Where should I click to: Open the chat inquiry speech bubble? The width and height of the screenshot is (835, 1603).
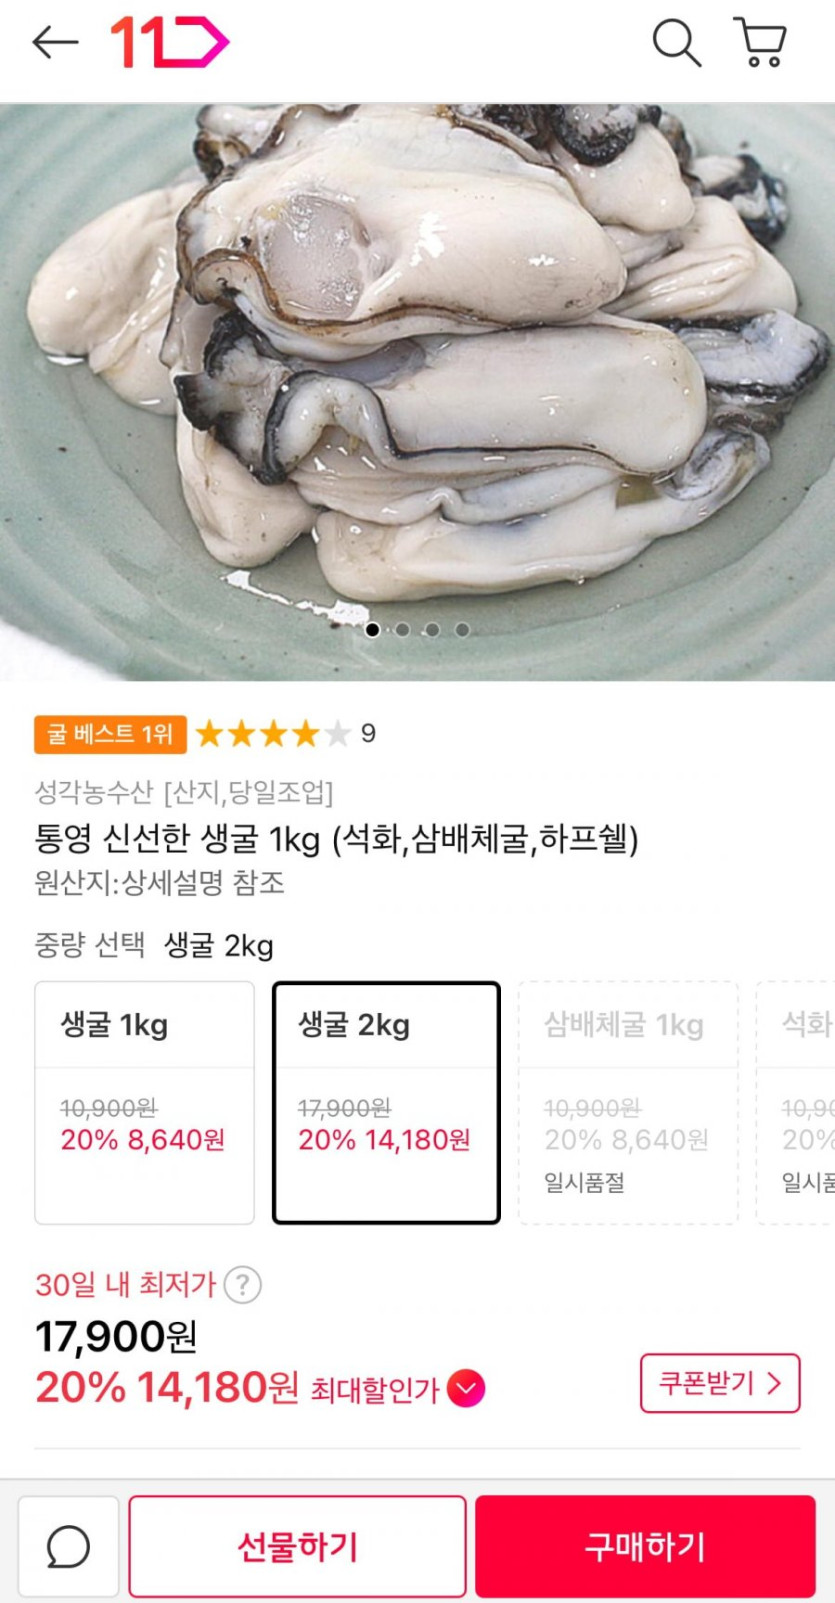pyautogui.click(x=69, y=1546)
